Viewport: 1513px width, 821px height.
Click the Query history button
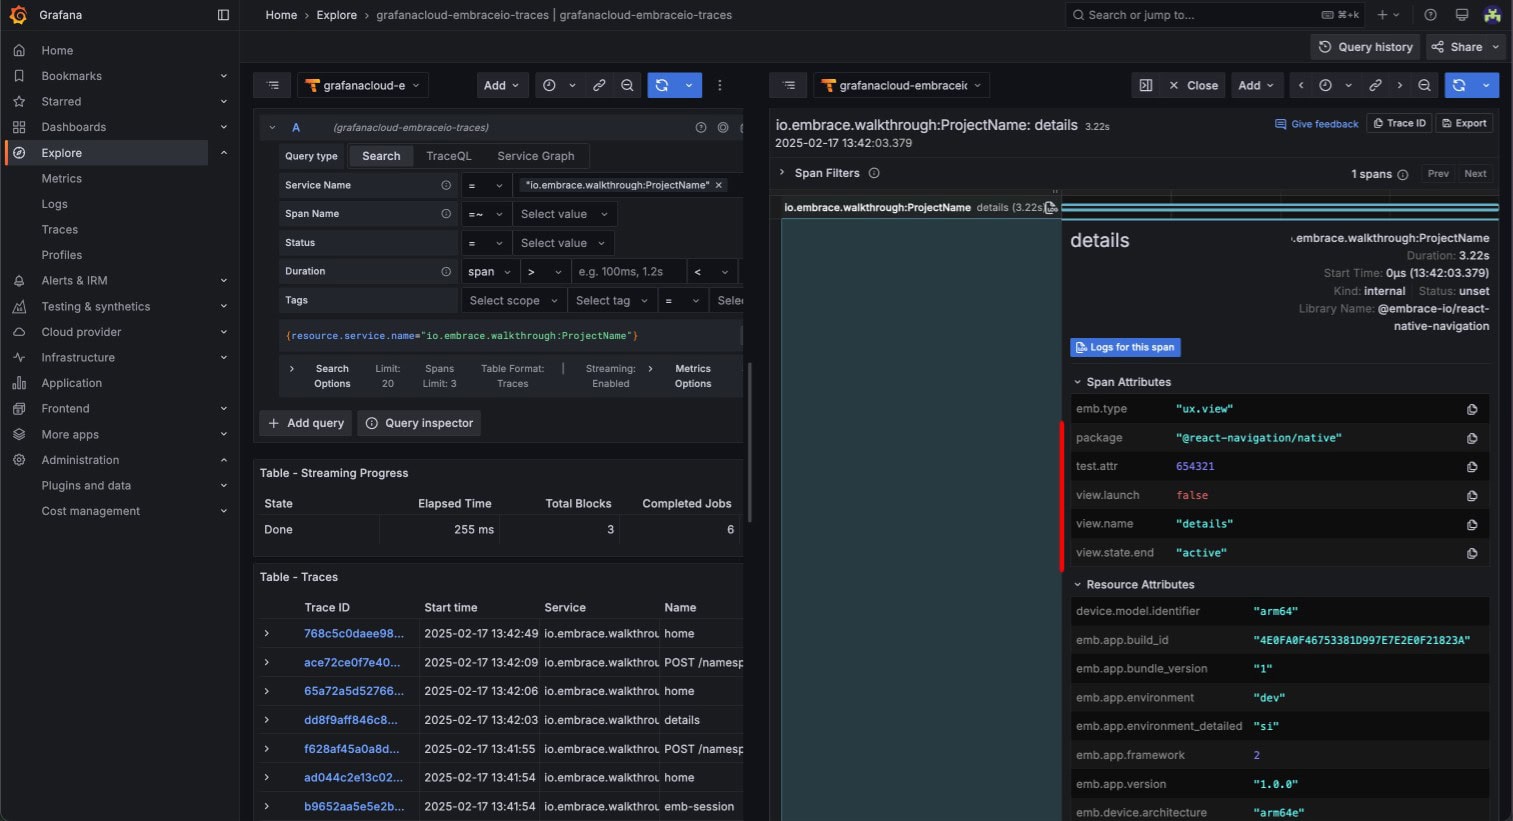[1365, 47]
